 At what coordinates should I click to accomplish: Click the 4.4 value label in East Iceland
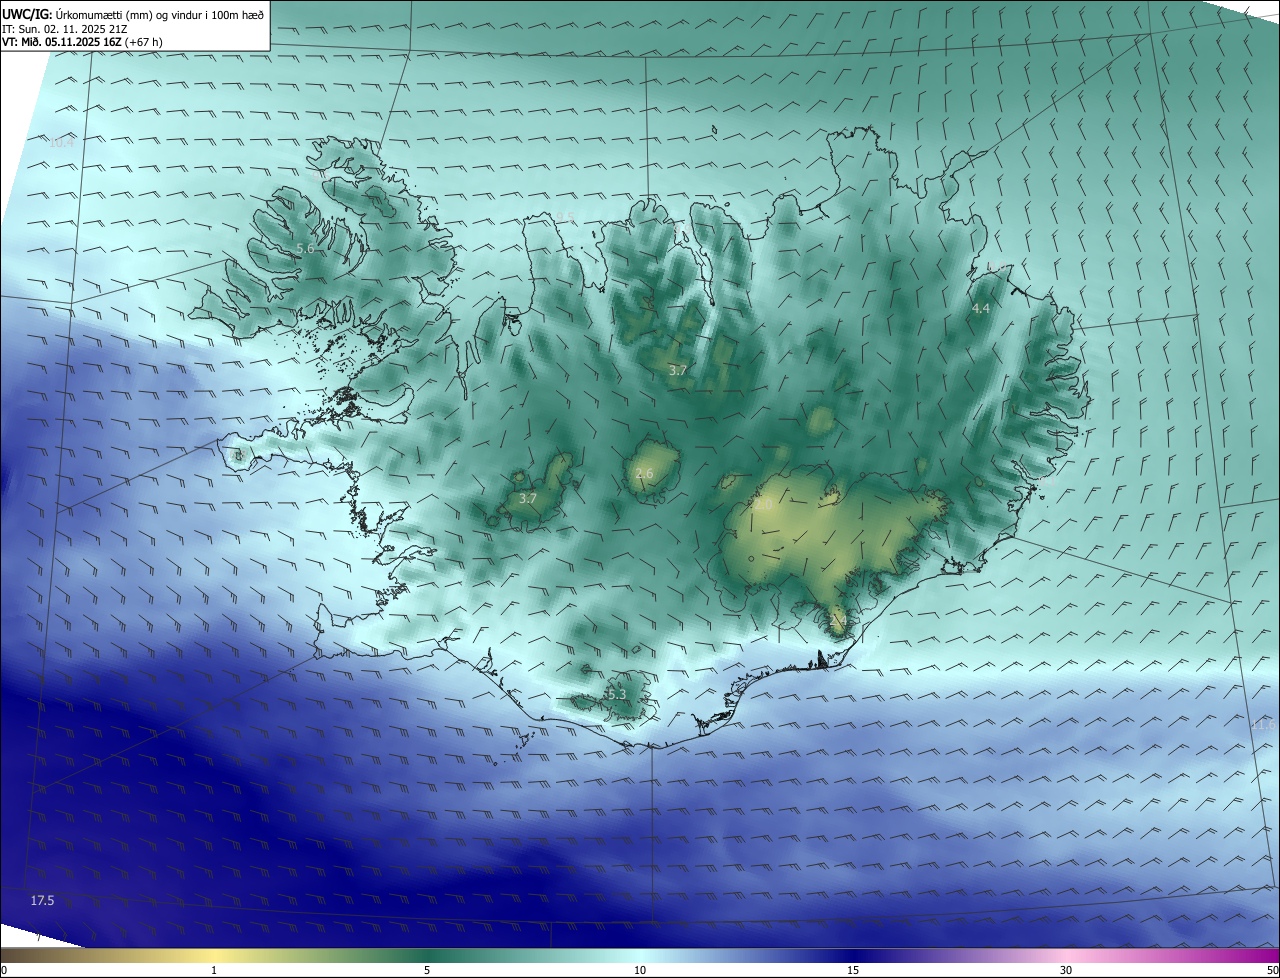coord(981,309)
